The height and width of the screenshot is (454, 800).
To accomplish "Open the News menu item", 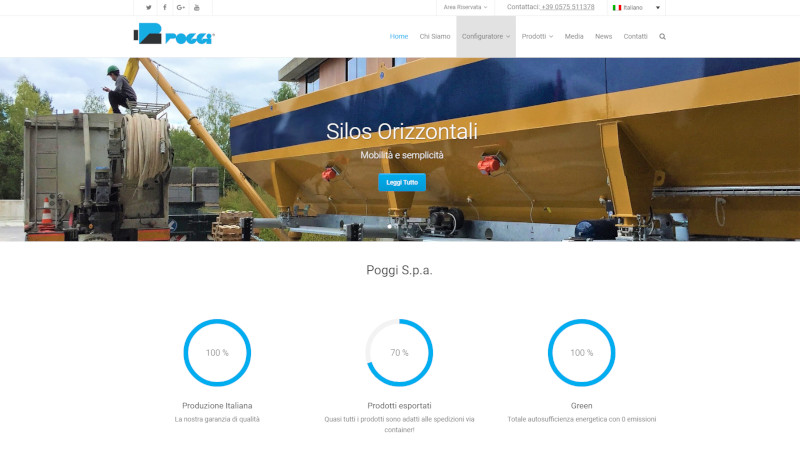I will pyautogui.click(x=604, y=37).
